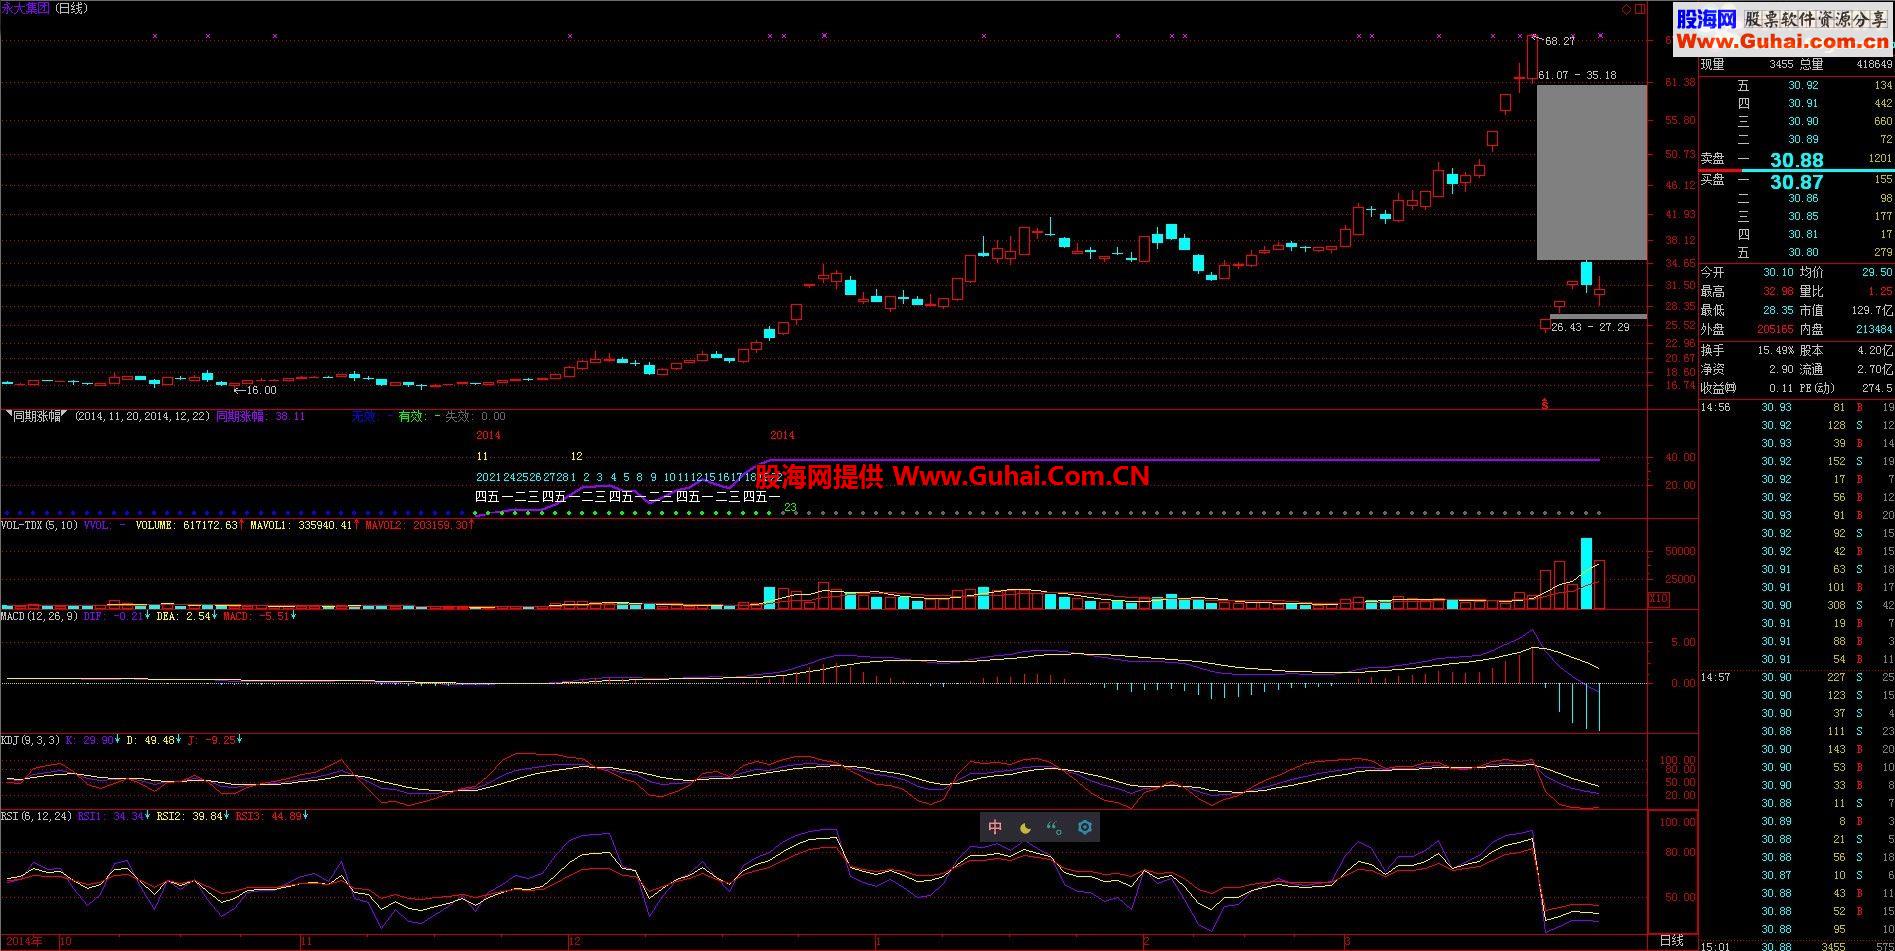
Task: Click the tick row with volume 227
Action: pos(1797,677)
